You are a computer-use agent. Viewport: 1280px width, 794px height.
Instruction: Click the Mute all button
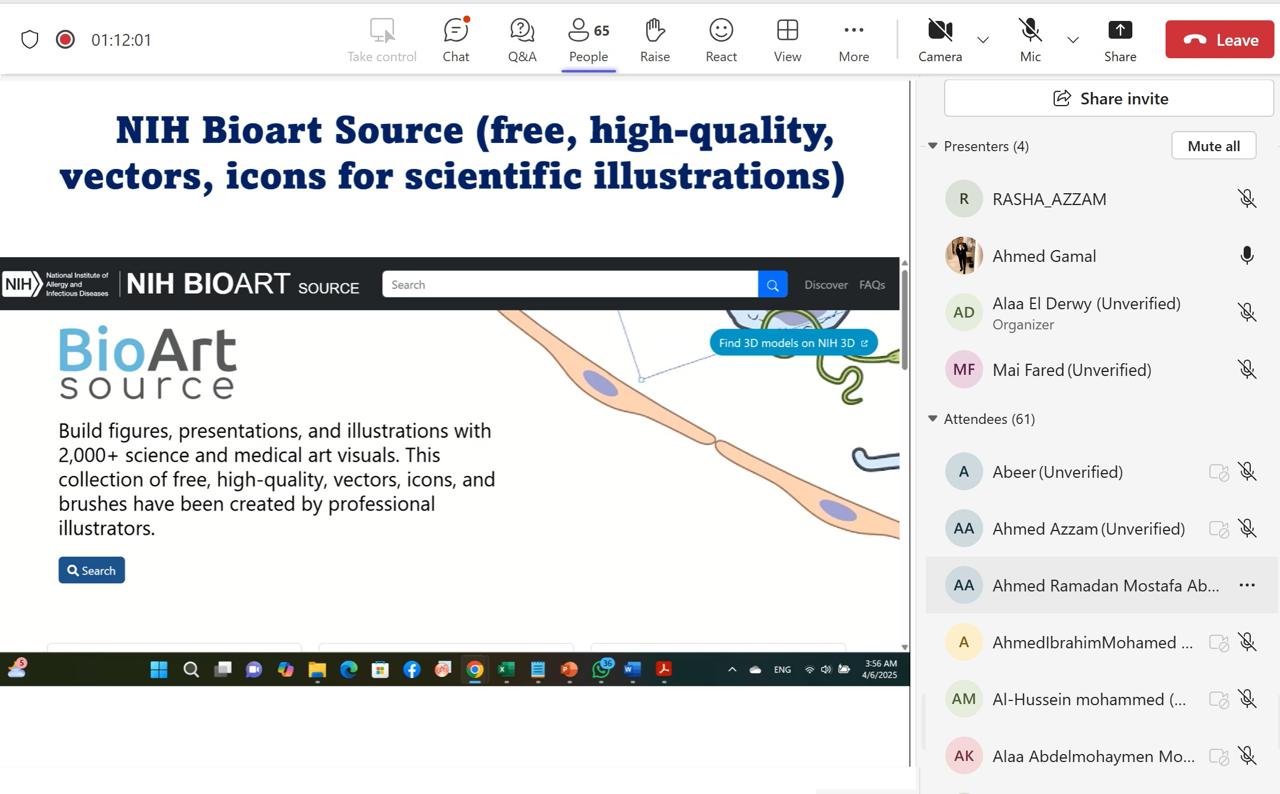pyautogui.click(x=1213, y=146)
